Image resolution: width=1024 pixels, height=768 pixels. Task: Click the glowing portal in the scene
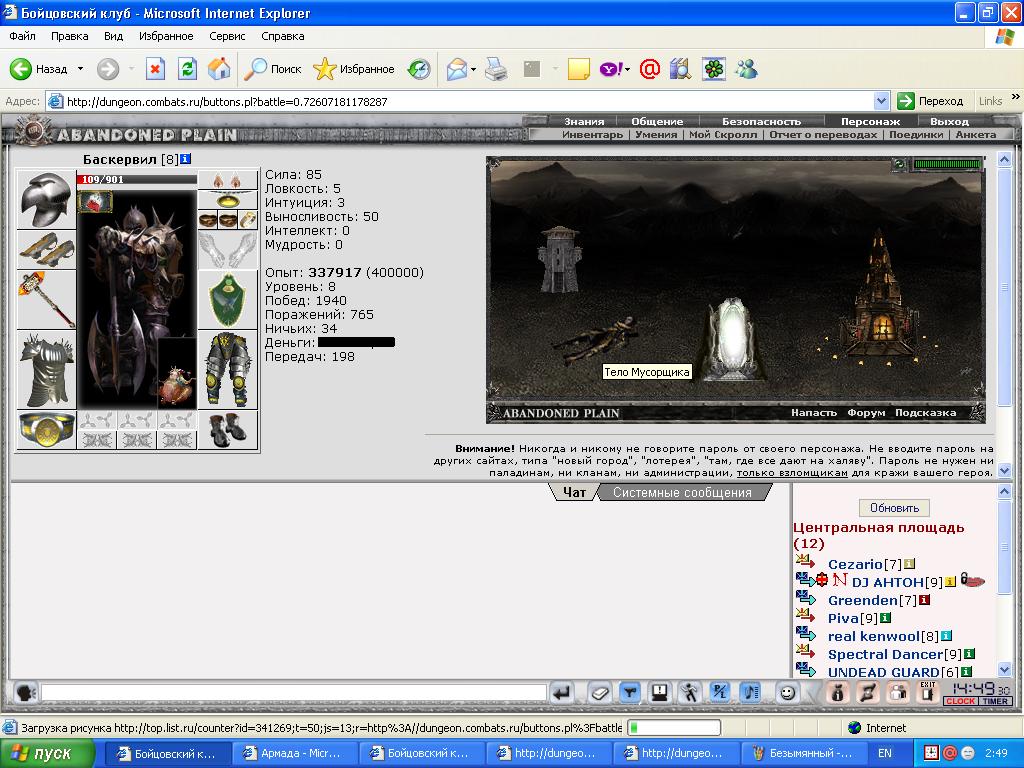coord(733,338)
